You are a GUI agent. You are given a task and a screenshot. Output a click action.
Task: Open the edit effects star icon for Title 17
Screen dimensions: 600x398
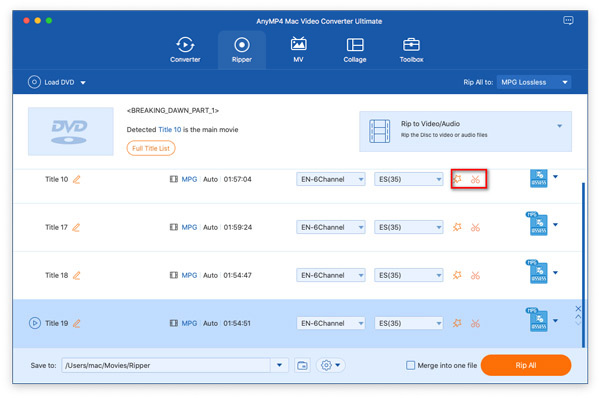pyautogui.click(x=457, y=227)
